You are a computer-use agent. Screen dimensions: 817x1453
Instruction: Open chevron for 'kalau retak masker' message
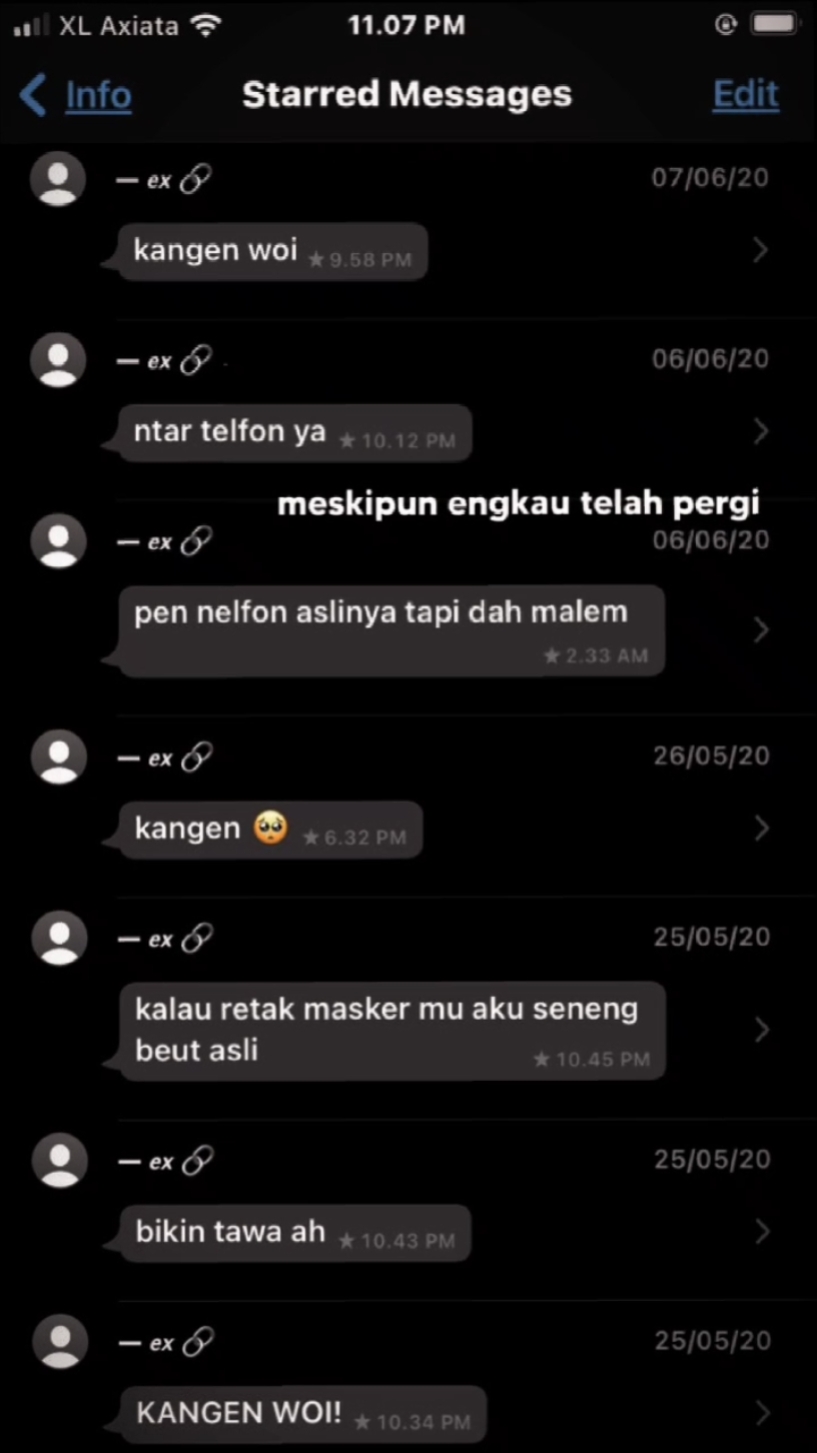click(x=760, y=1030)
